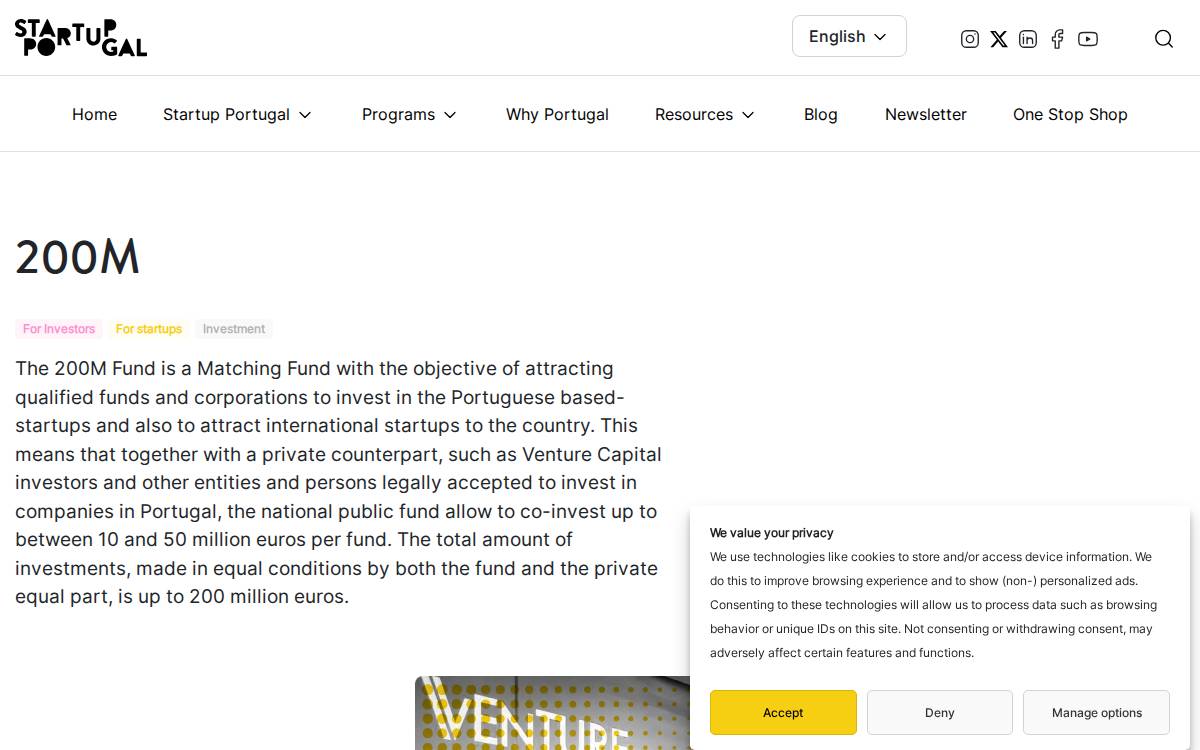Open the X (Twitter) icon
The image size is (1200, 750).
point(999,39)
